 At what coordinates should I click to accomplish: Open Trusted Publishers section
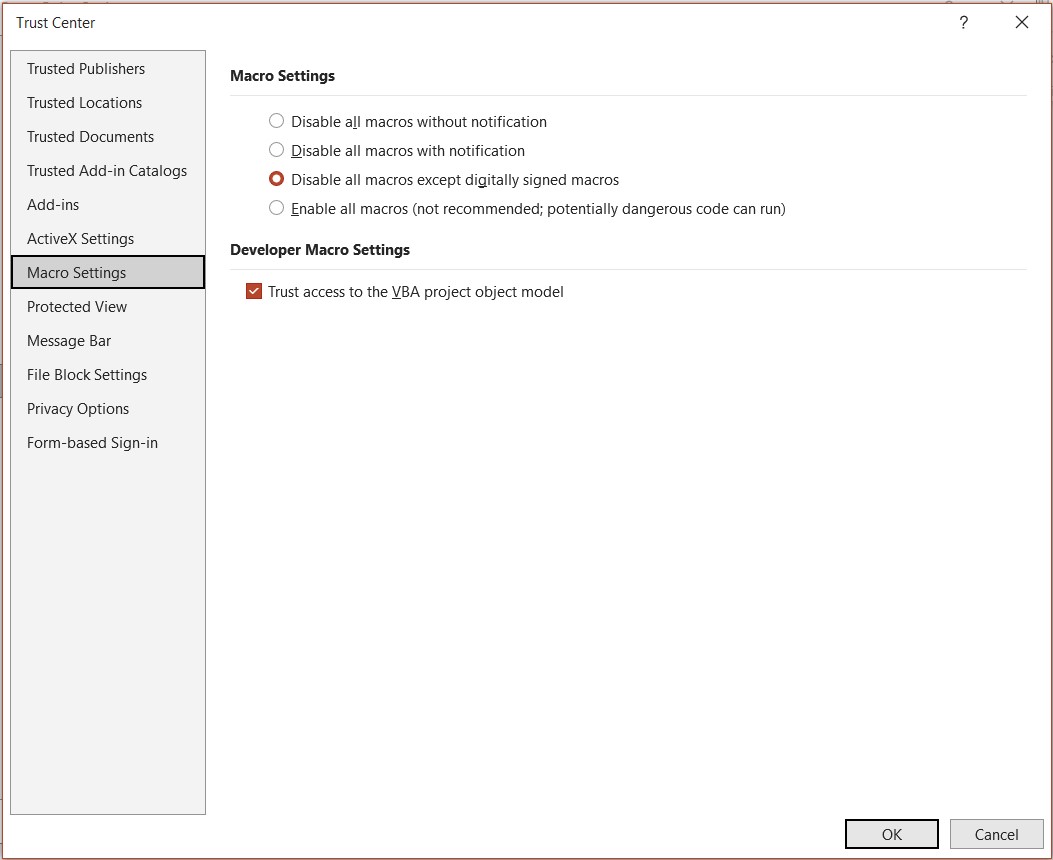point(86,69)
